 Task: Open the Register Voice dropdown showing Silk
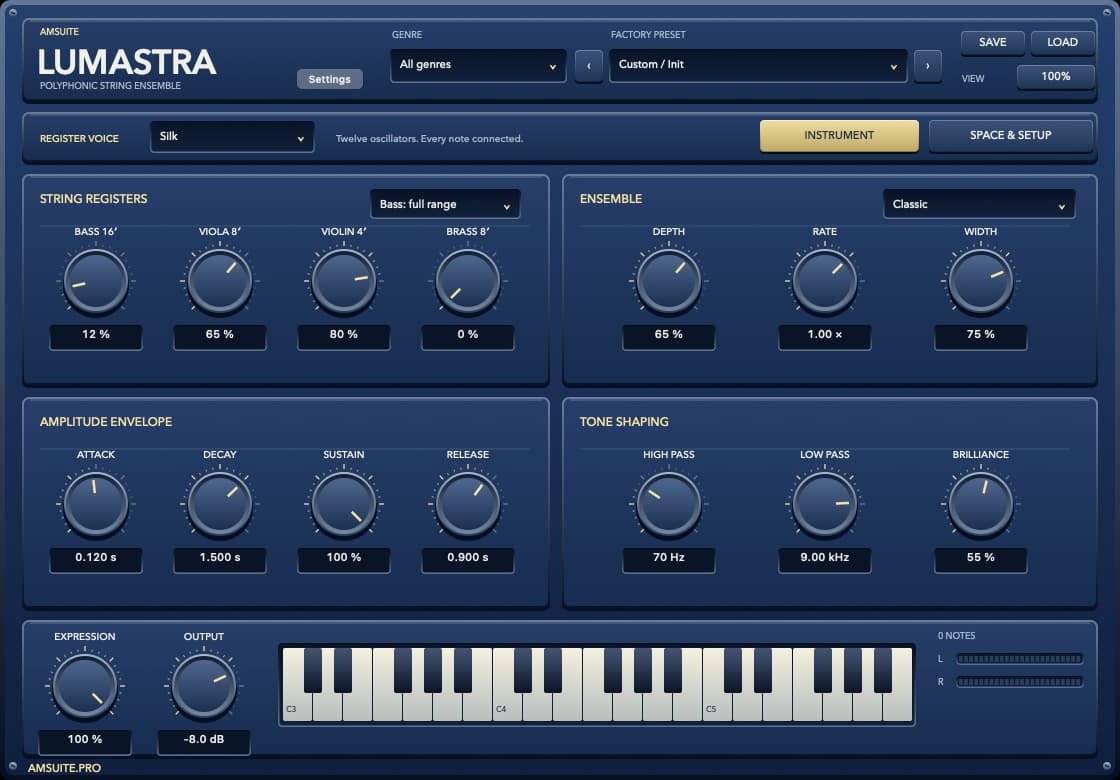tap(232, 136)
